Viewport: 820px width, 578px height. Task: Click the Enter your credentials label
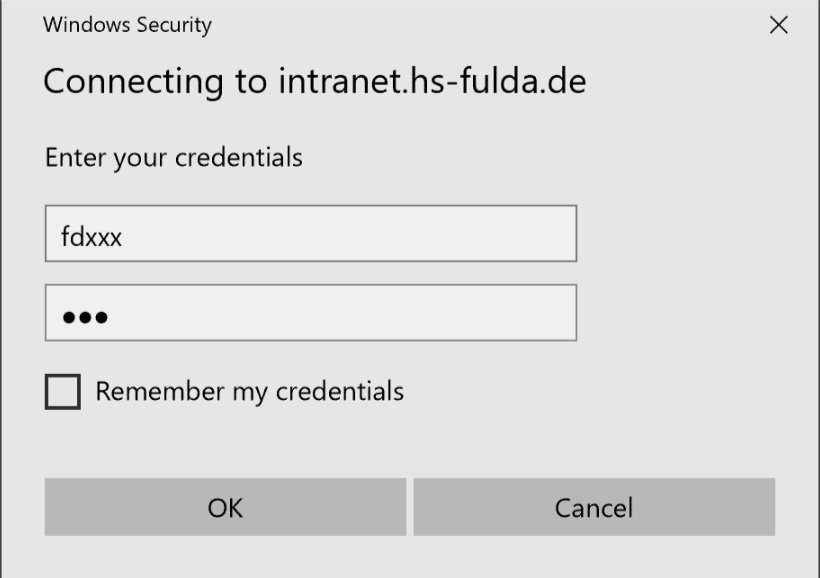tap(173, 158)
